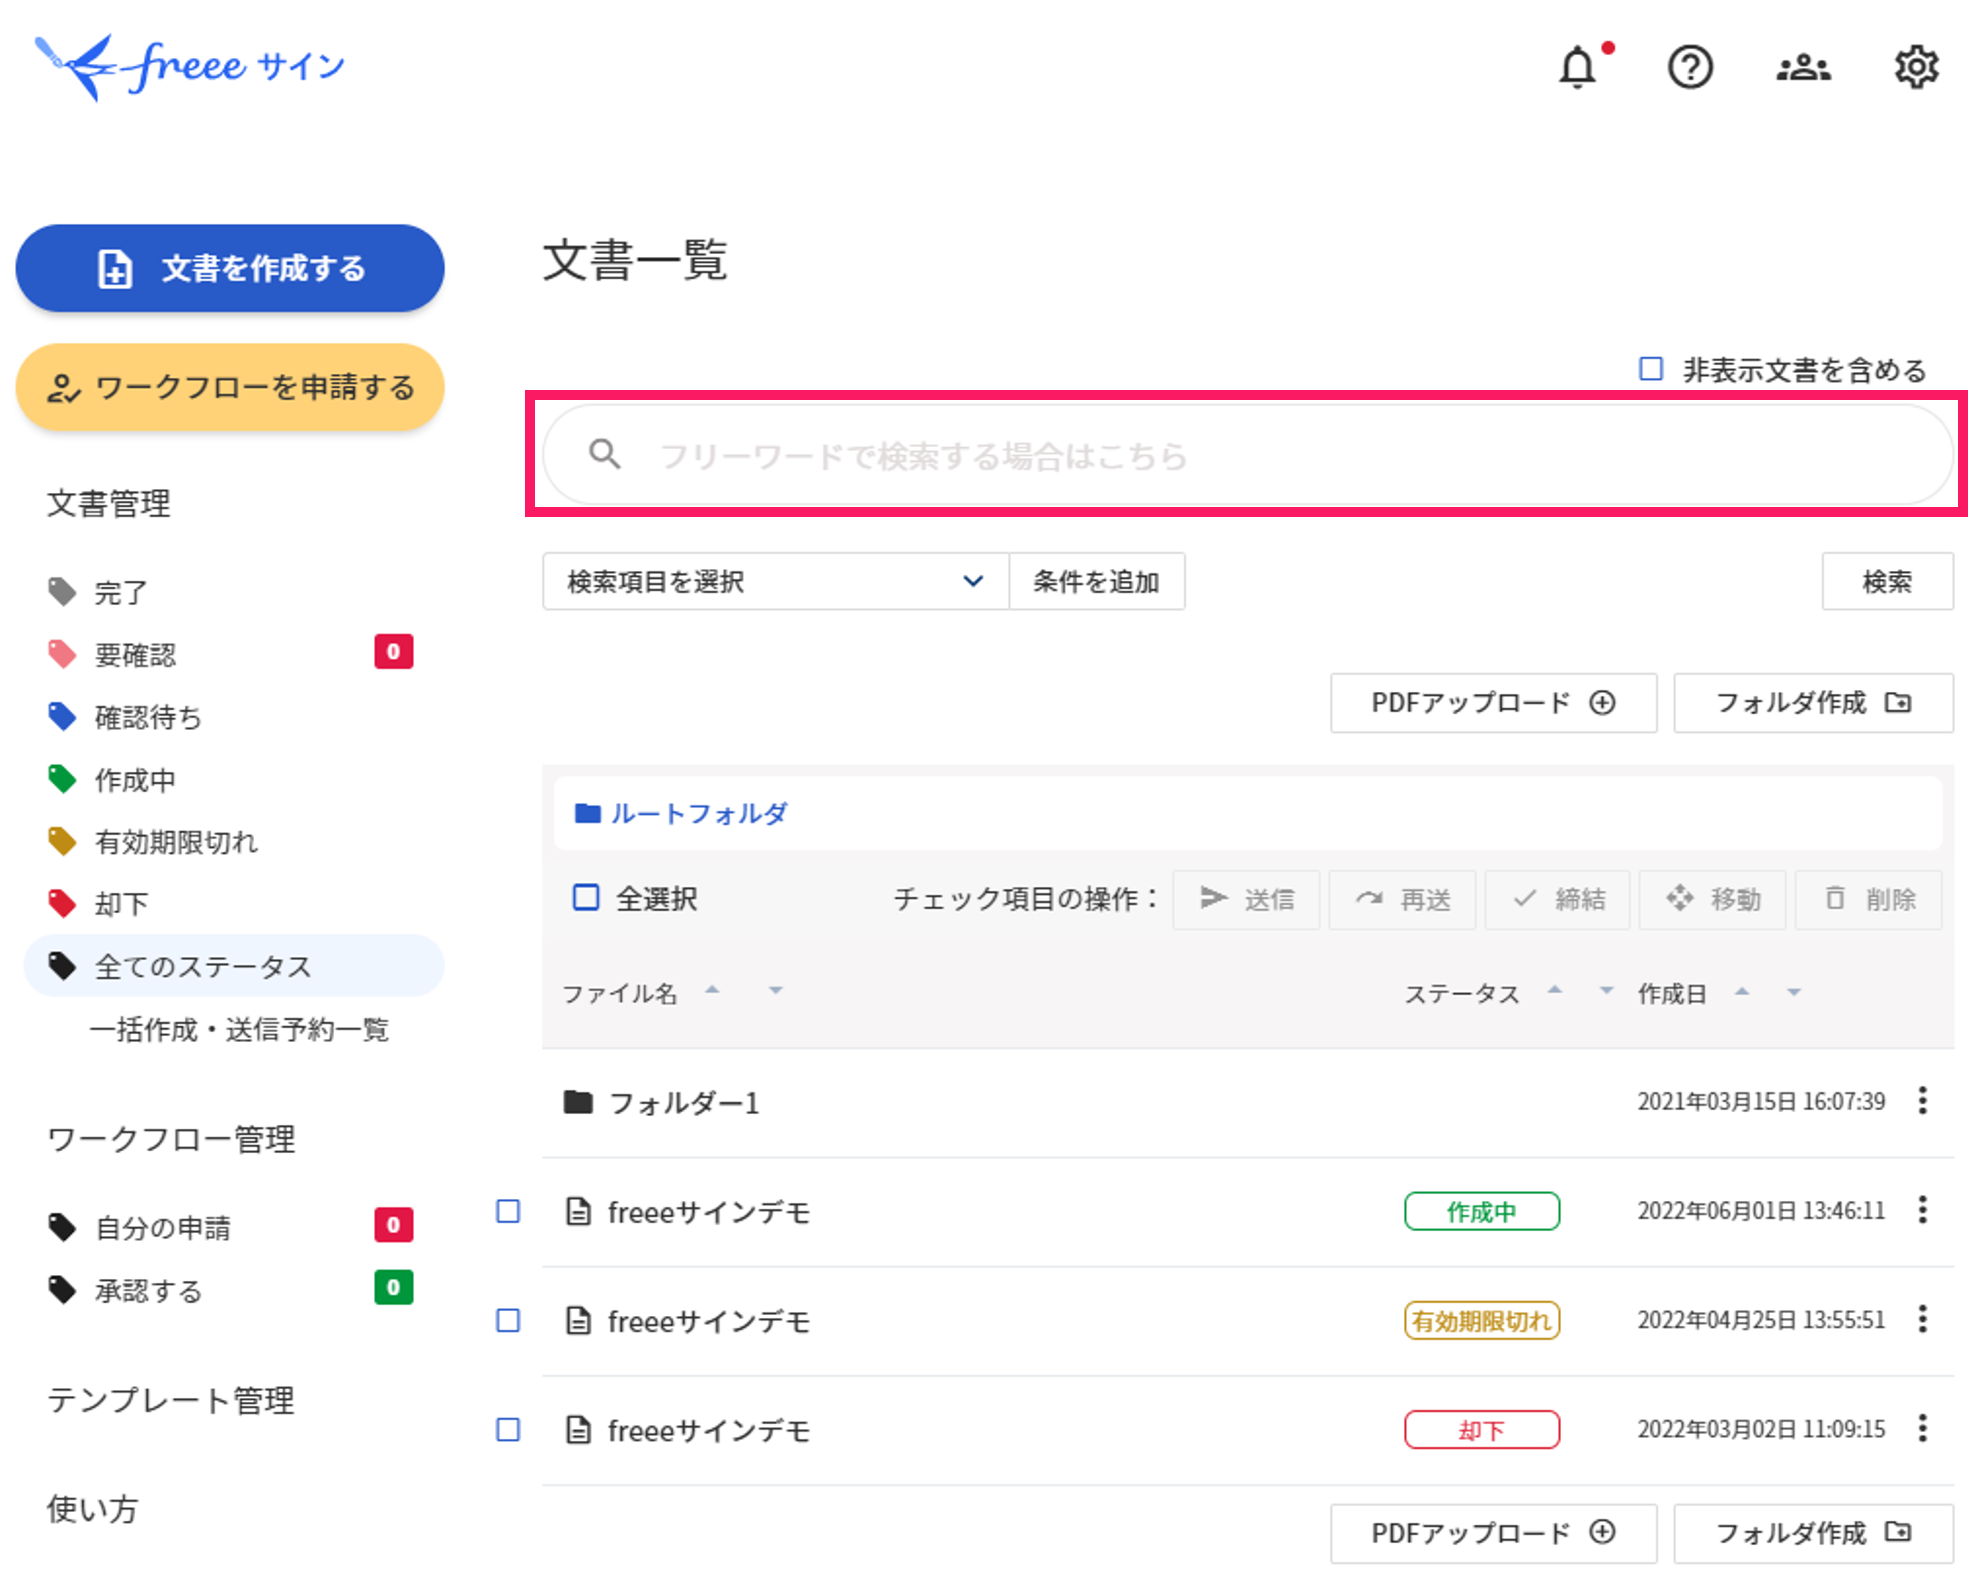Screen dimensions: 1976x1570
Task: Sort 作成日 ascending arrow
Action: (1742, 991)
